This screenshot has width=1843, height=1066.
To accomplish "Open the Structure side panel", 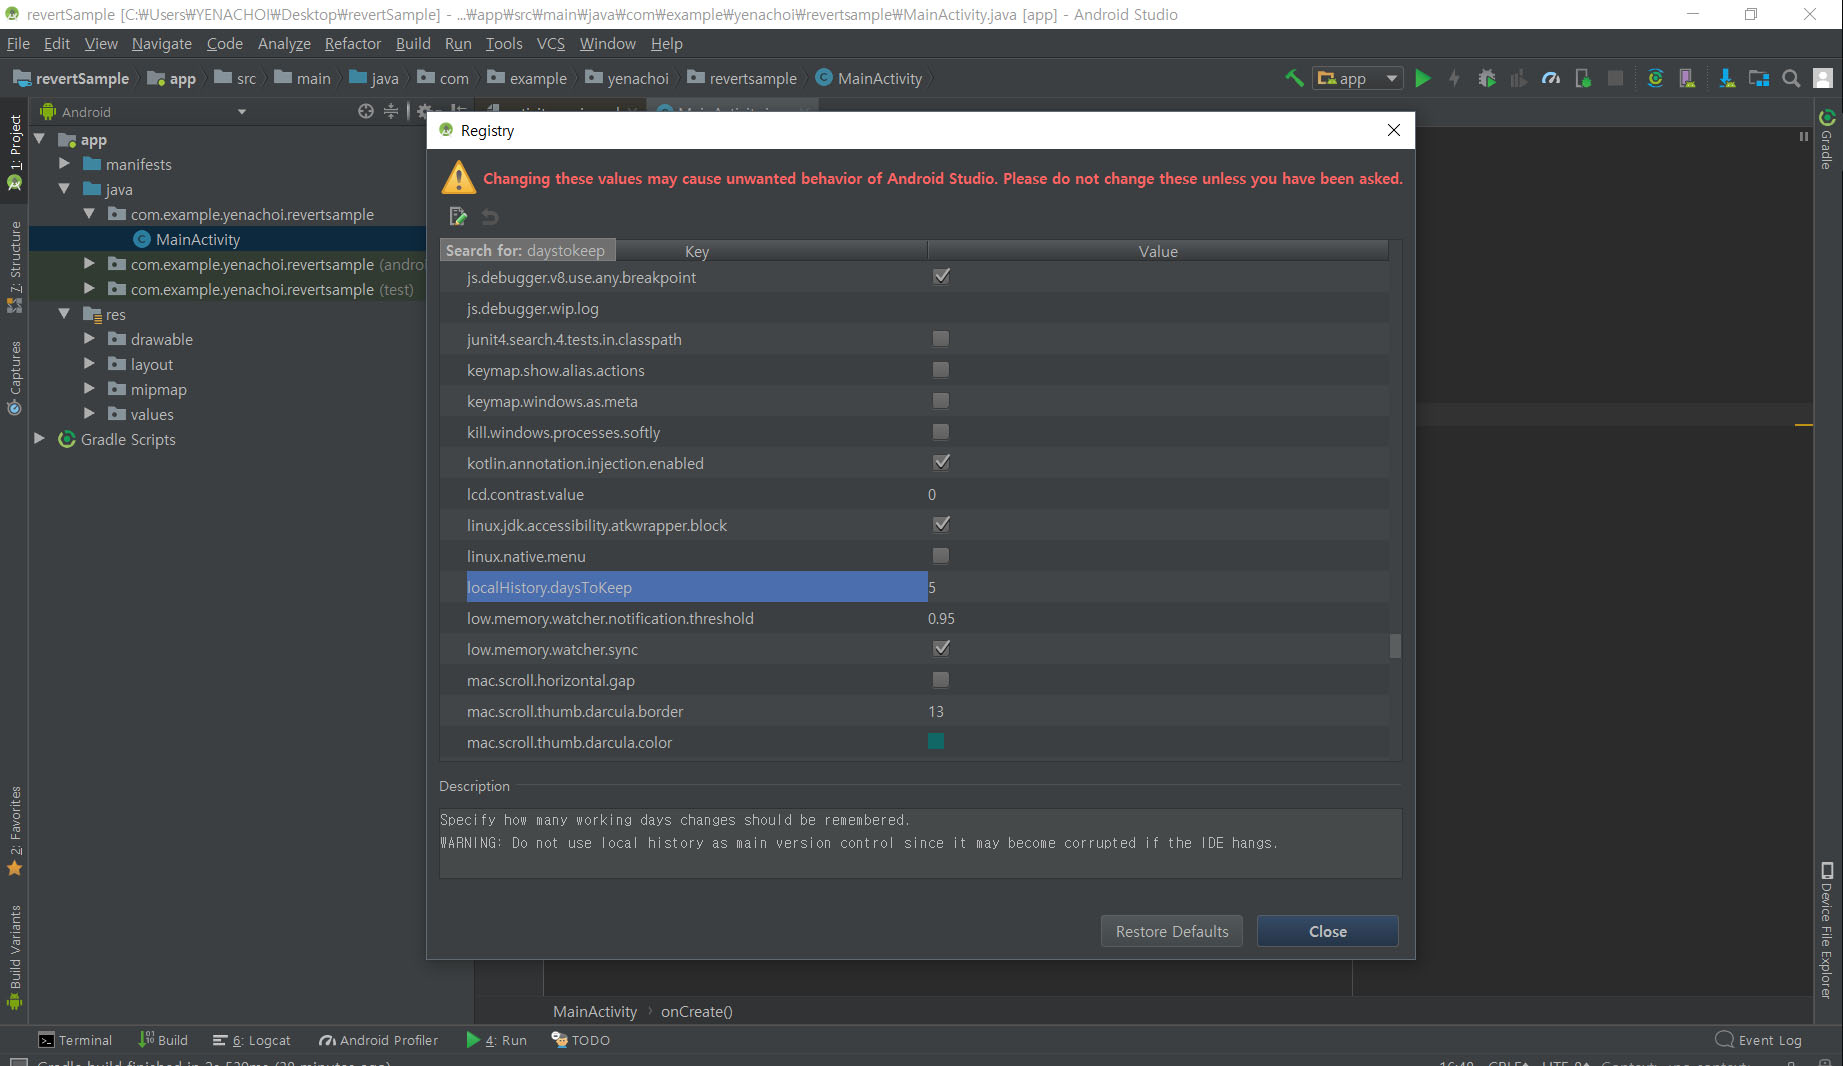I will click(15, 266).
